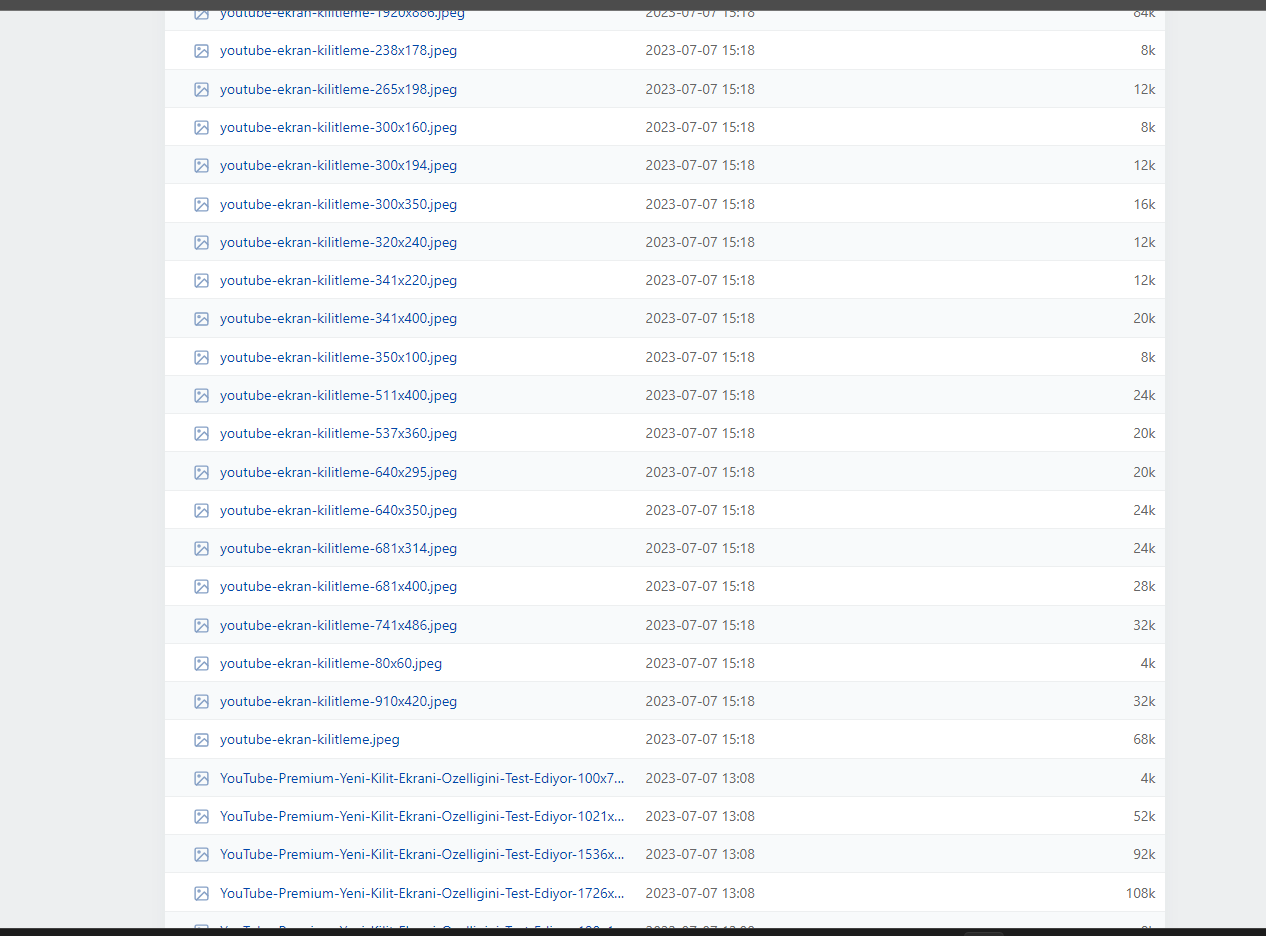Click the image icon beside youtube-ekran-kilitleme-741x486.jpeg
1266x936 pixels.
[x=201, y=625]
